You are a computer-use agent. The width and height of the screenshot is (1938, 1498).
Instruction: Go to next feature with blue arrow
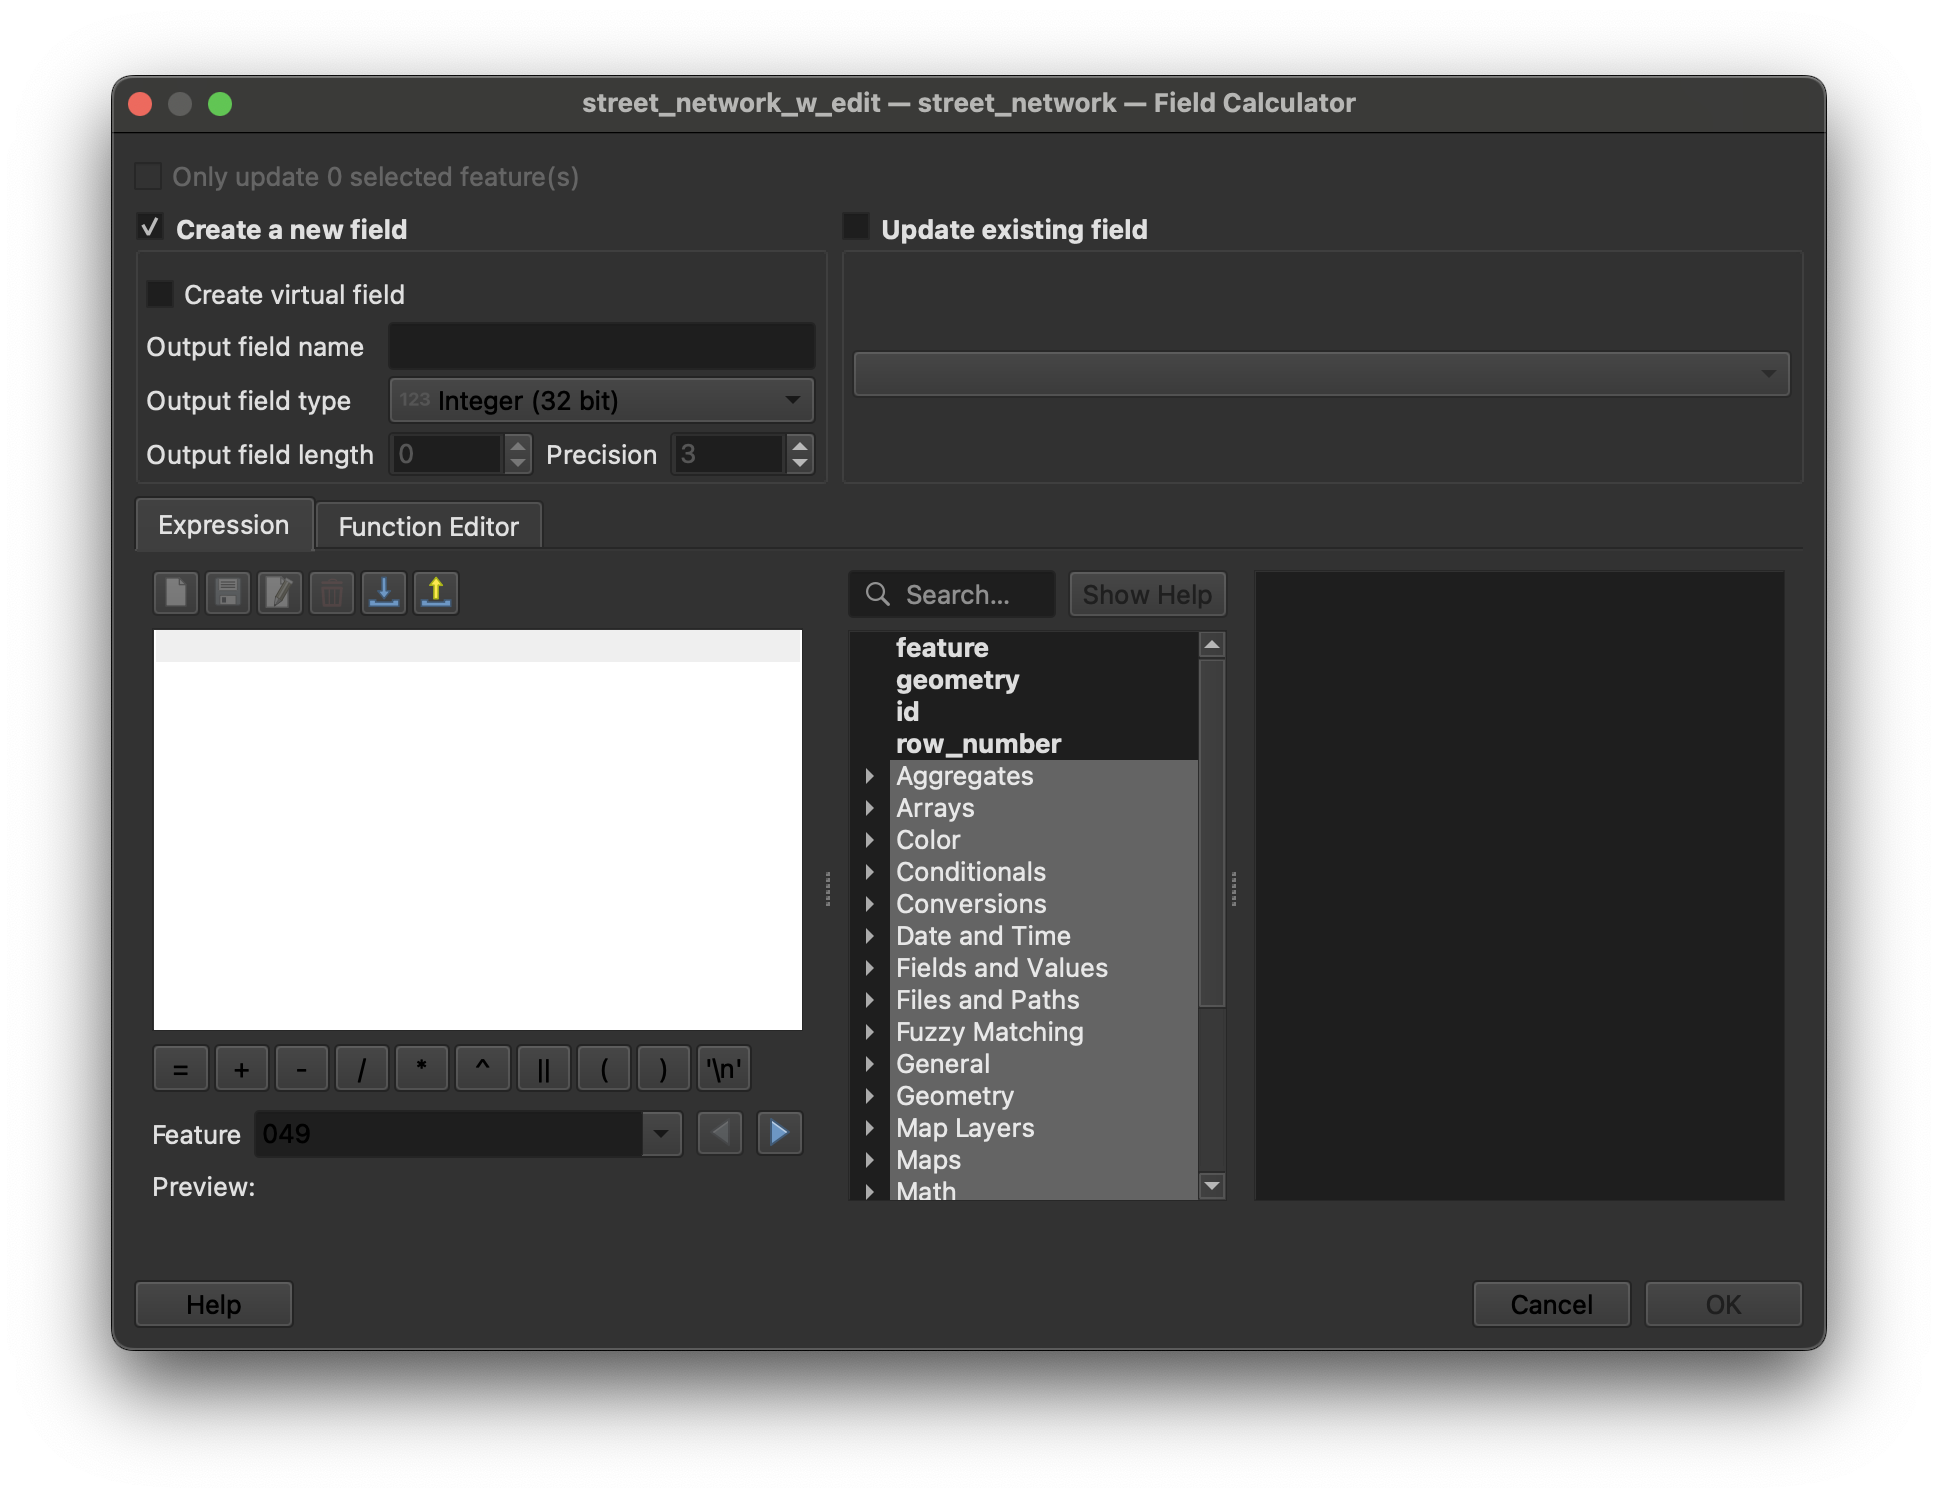tap(779, 1133)
